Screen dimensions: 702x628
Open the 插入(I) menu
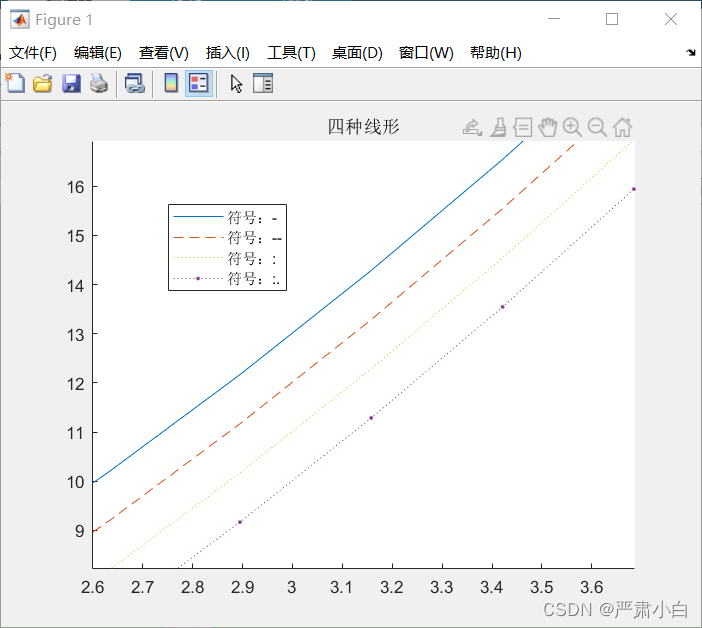click(x=227, y=53)
